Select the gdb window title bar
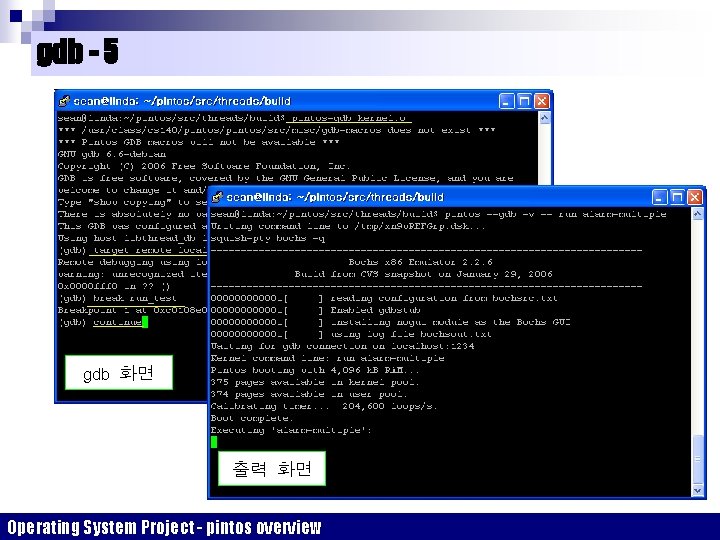This screenshot has width=720, height=540. point(304,101)
